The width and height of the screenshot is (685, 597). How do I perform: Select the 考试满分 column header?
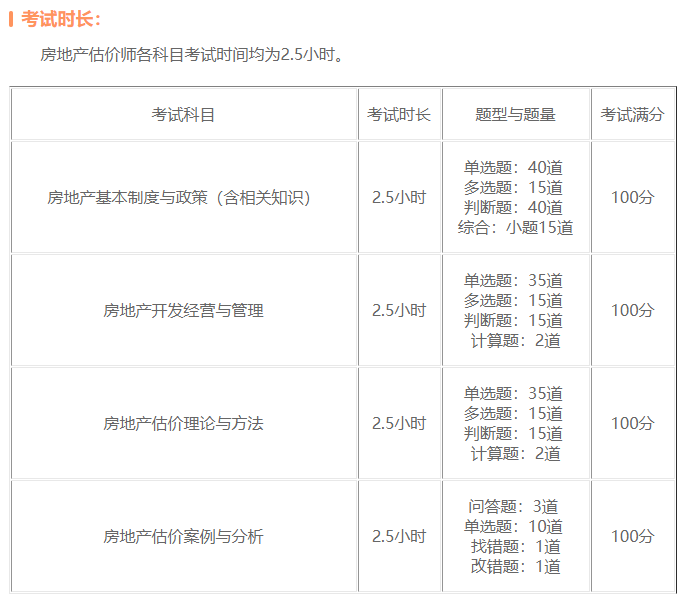632,114
